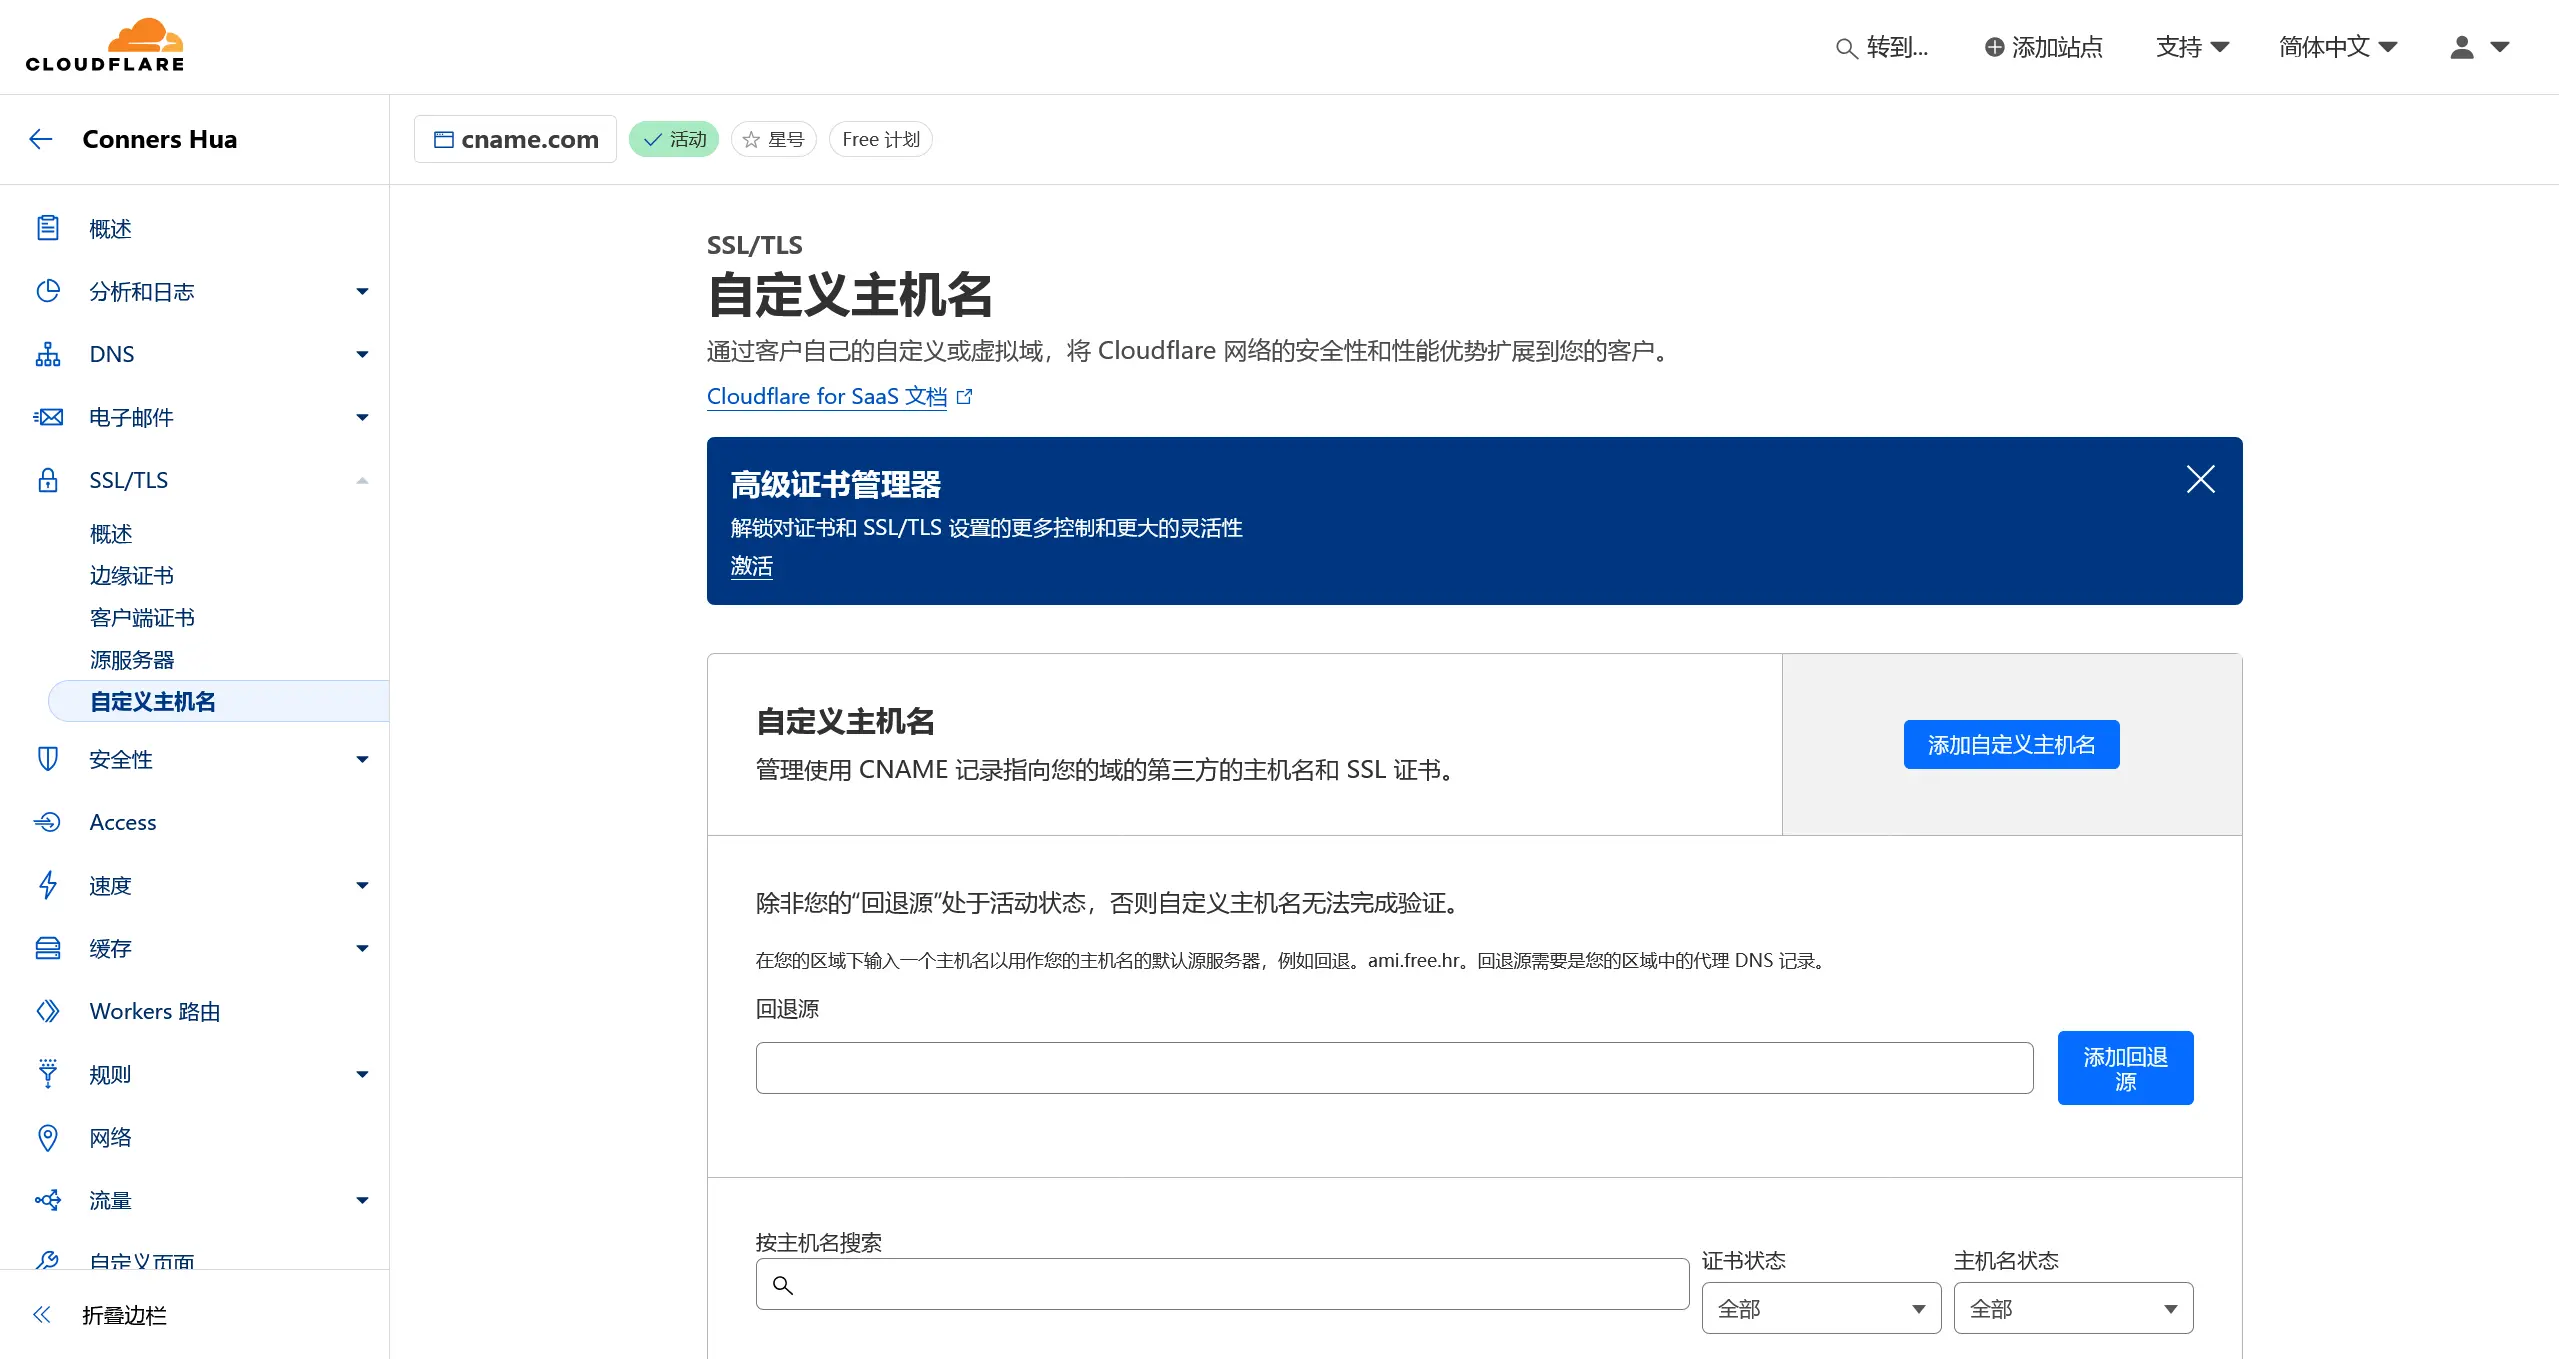Screen dimensions: 2559x1359
Task: Click the back arrow next to Conners Hua
Action: pyautogui.click(x=41, y=139)
